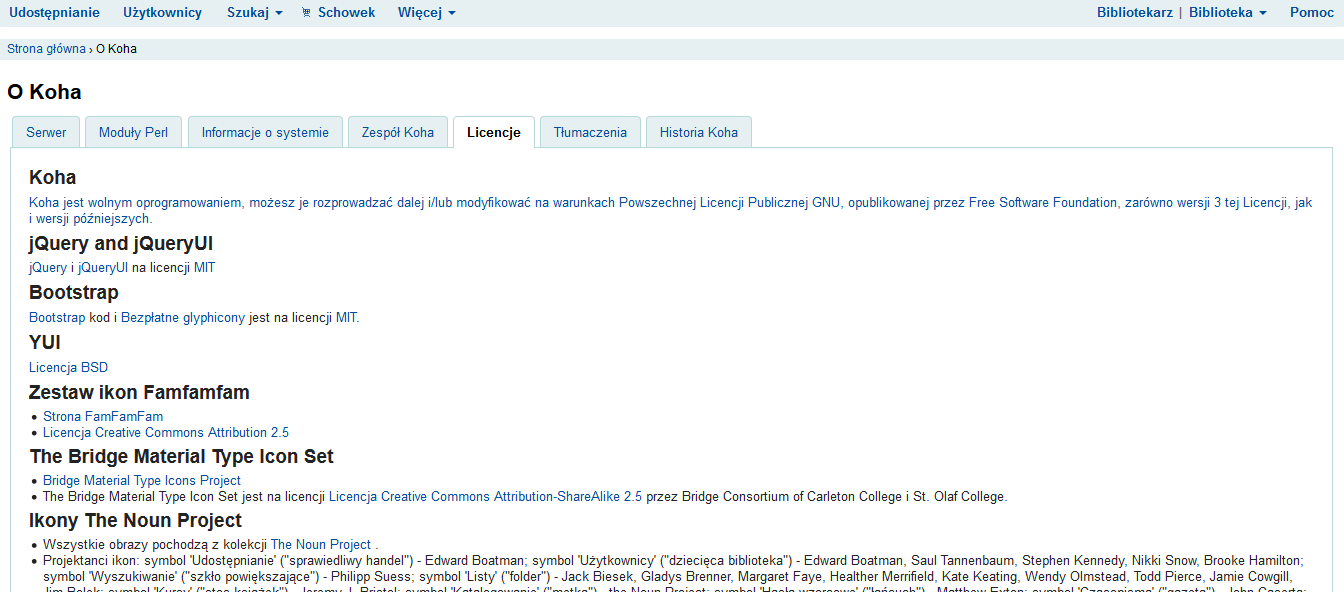
Task: Switch to the Serwer tab
Action: click(x=46, y=132)
